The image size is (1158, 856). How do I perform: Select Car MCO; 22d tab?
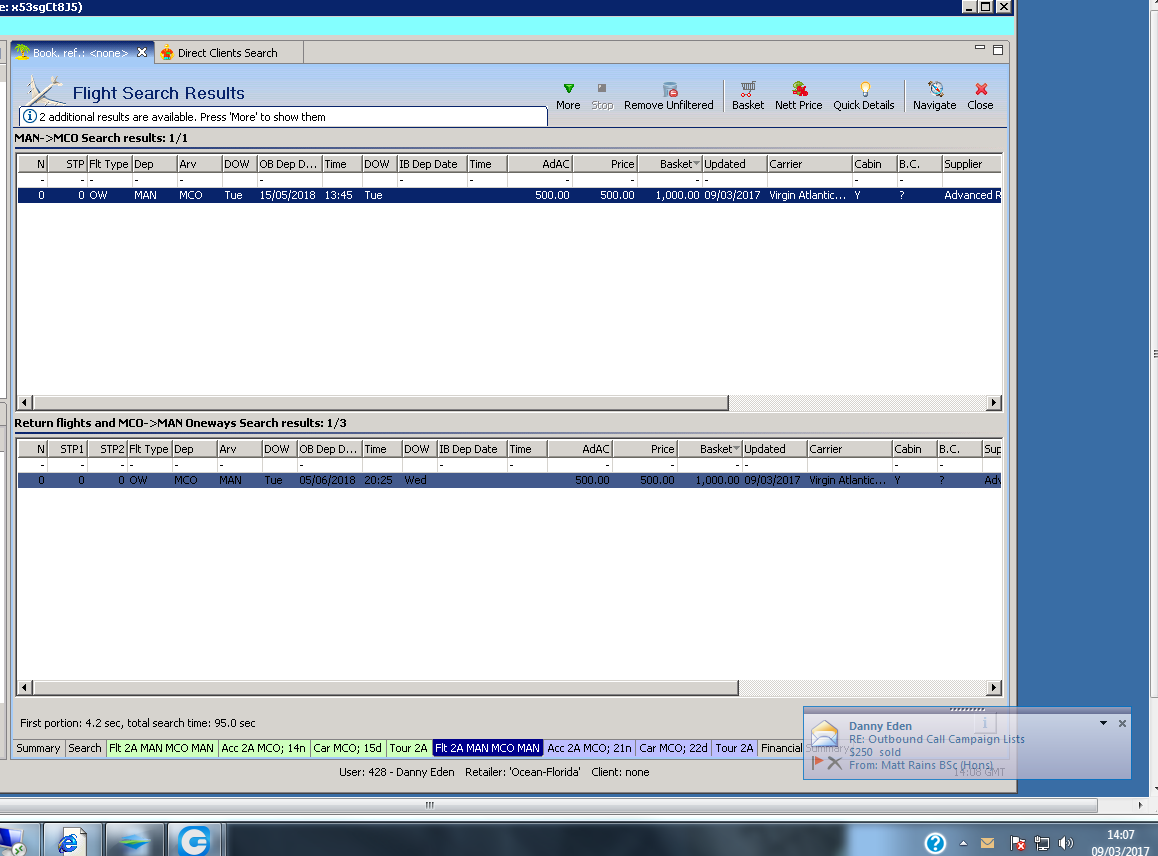pos(674,748)
